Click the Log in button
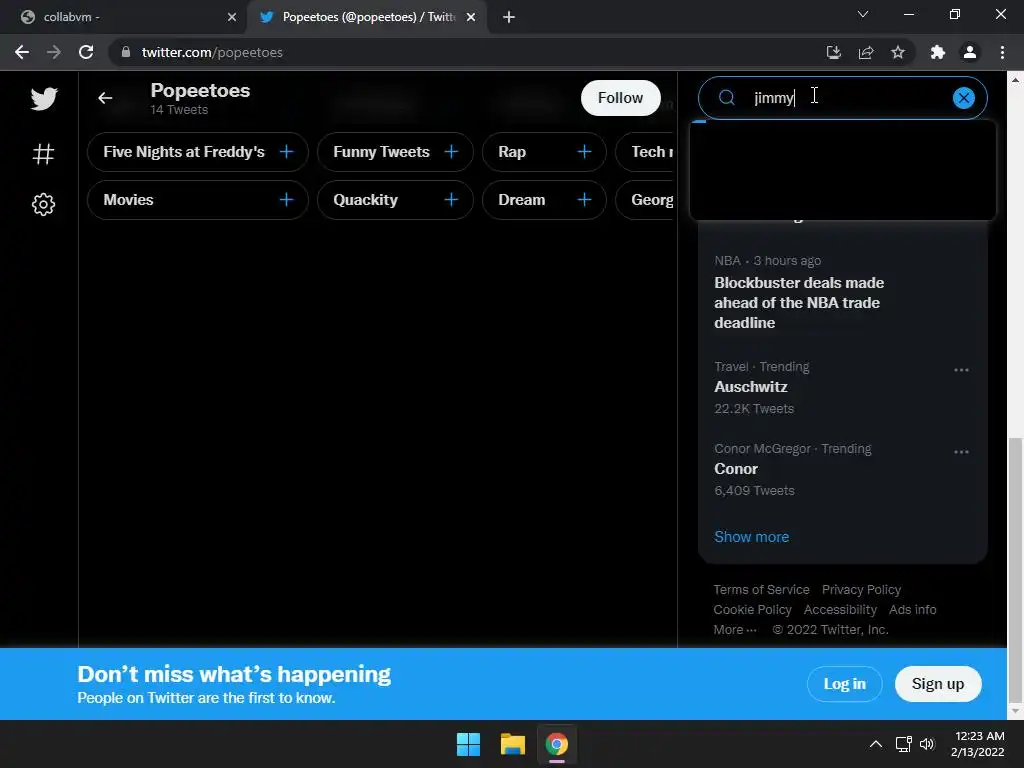 [x=844, y=684]
